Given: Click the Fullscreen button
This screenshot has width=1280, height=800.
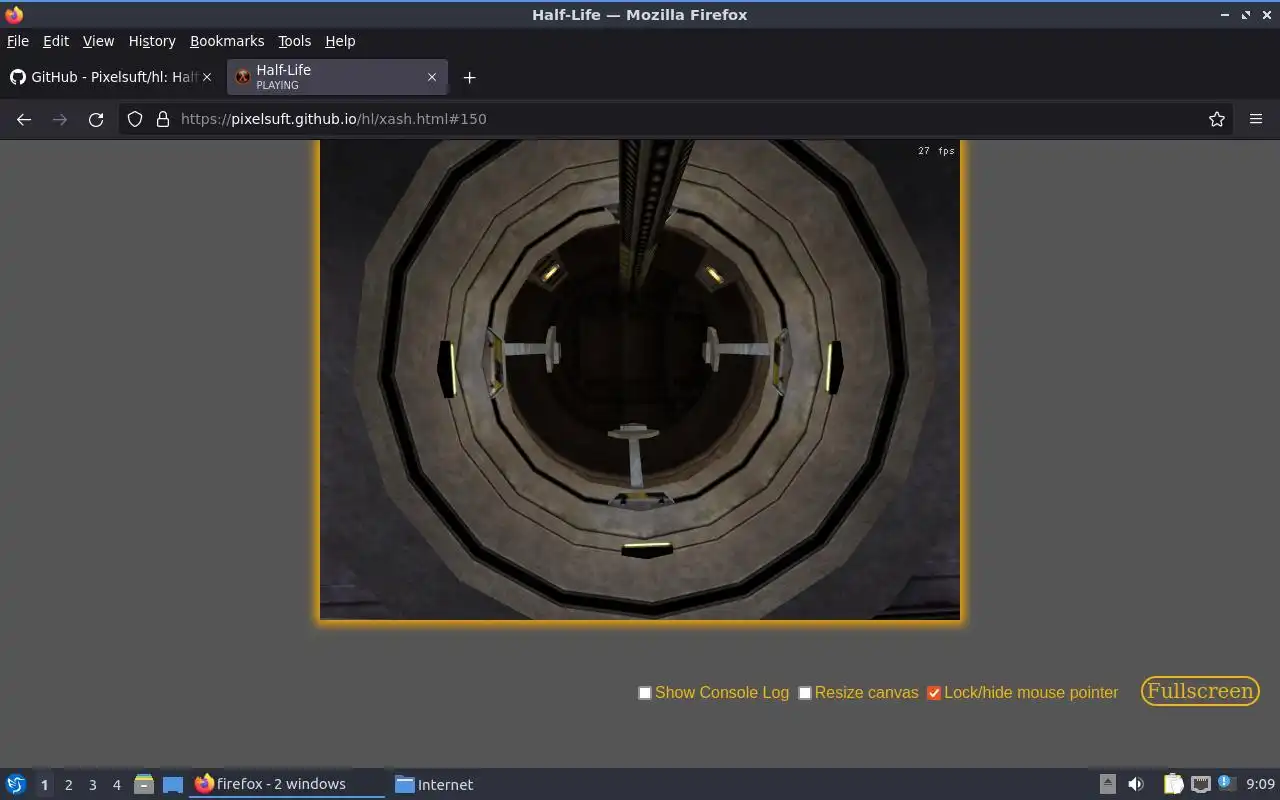Looking at the screenshot, I should click(x=1200, y=691).
